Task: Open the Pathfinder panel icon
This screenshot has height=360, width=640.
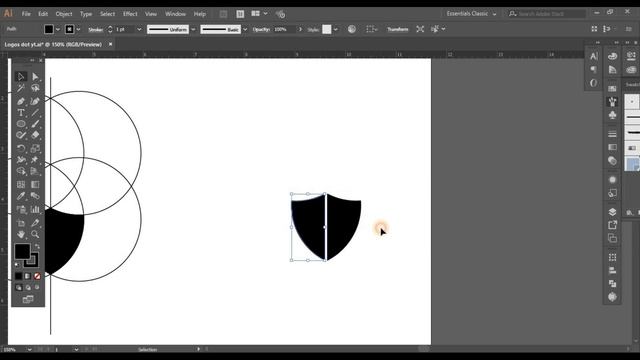Action: pyautogui.click(x=612, y=283)
